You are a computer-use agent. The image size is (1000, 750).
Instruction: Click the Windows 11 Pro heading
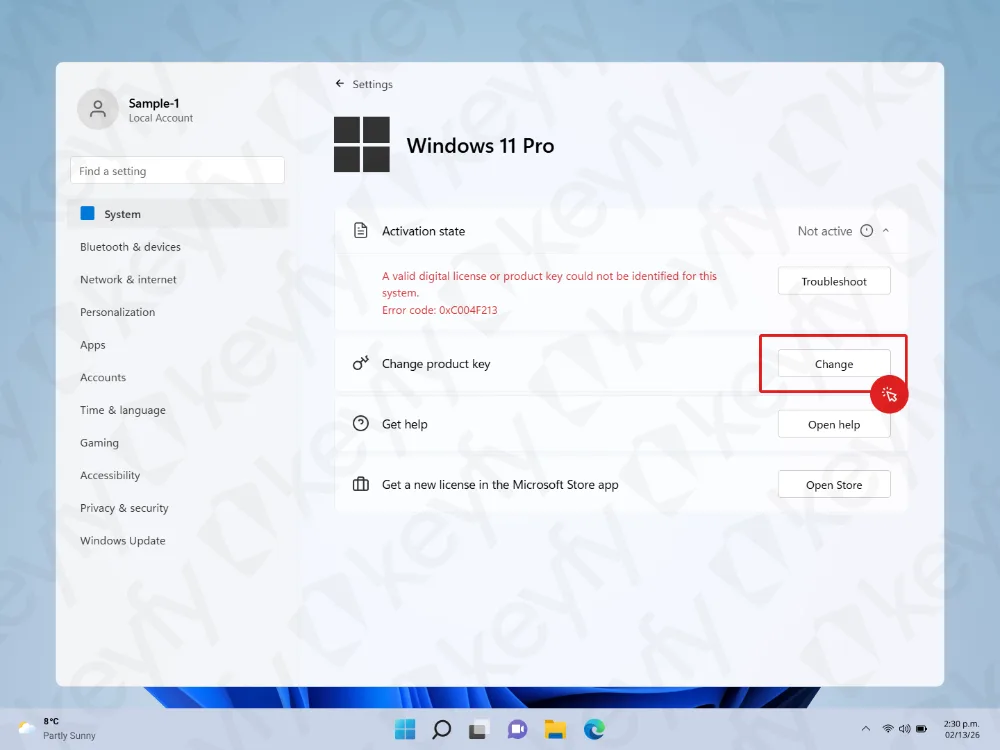(480, 145)
